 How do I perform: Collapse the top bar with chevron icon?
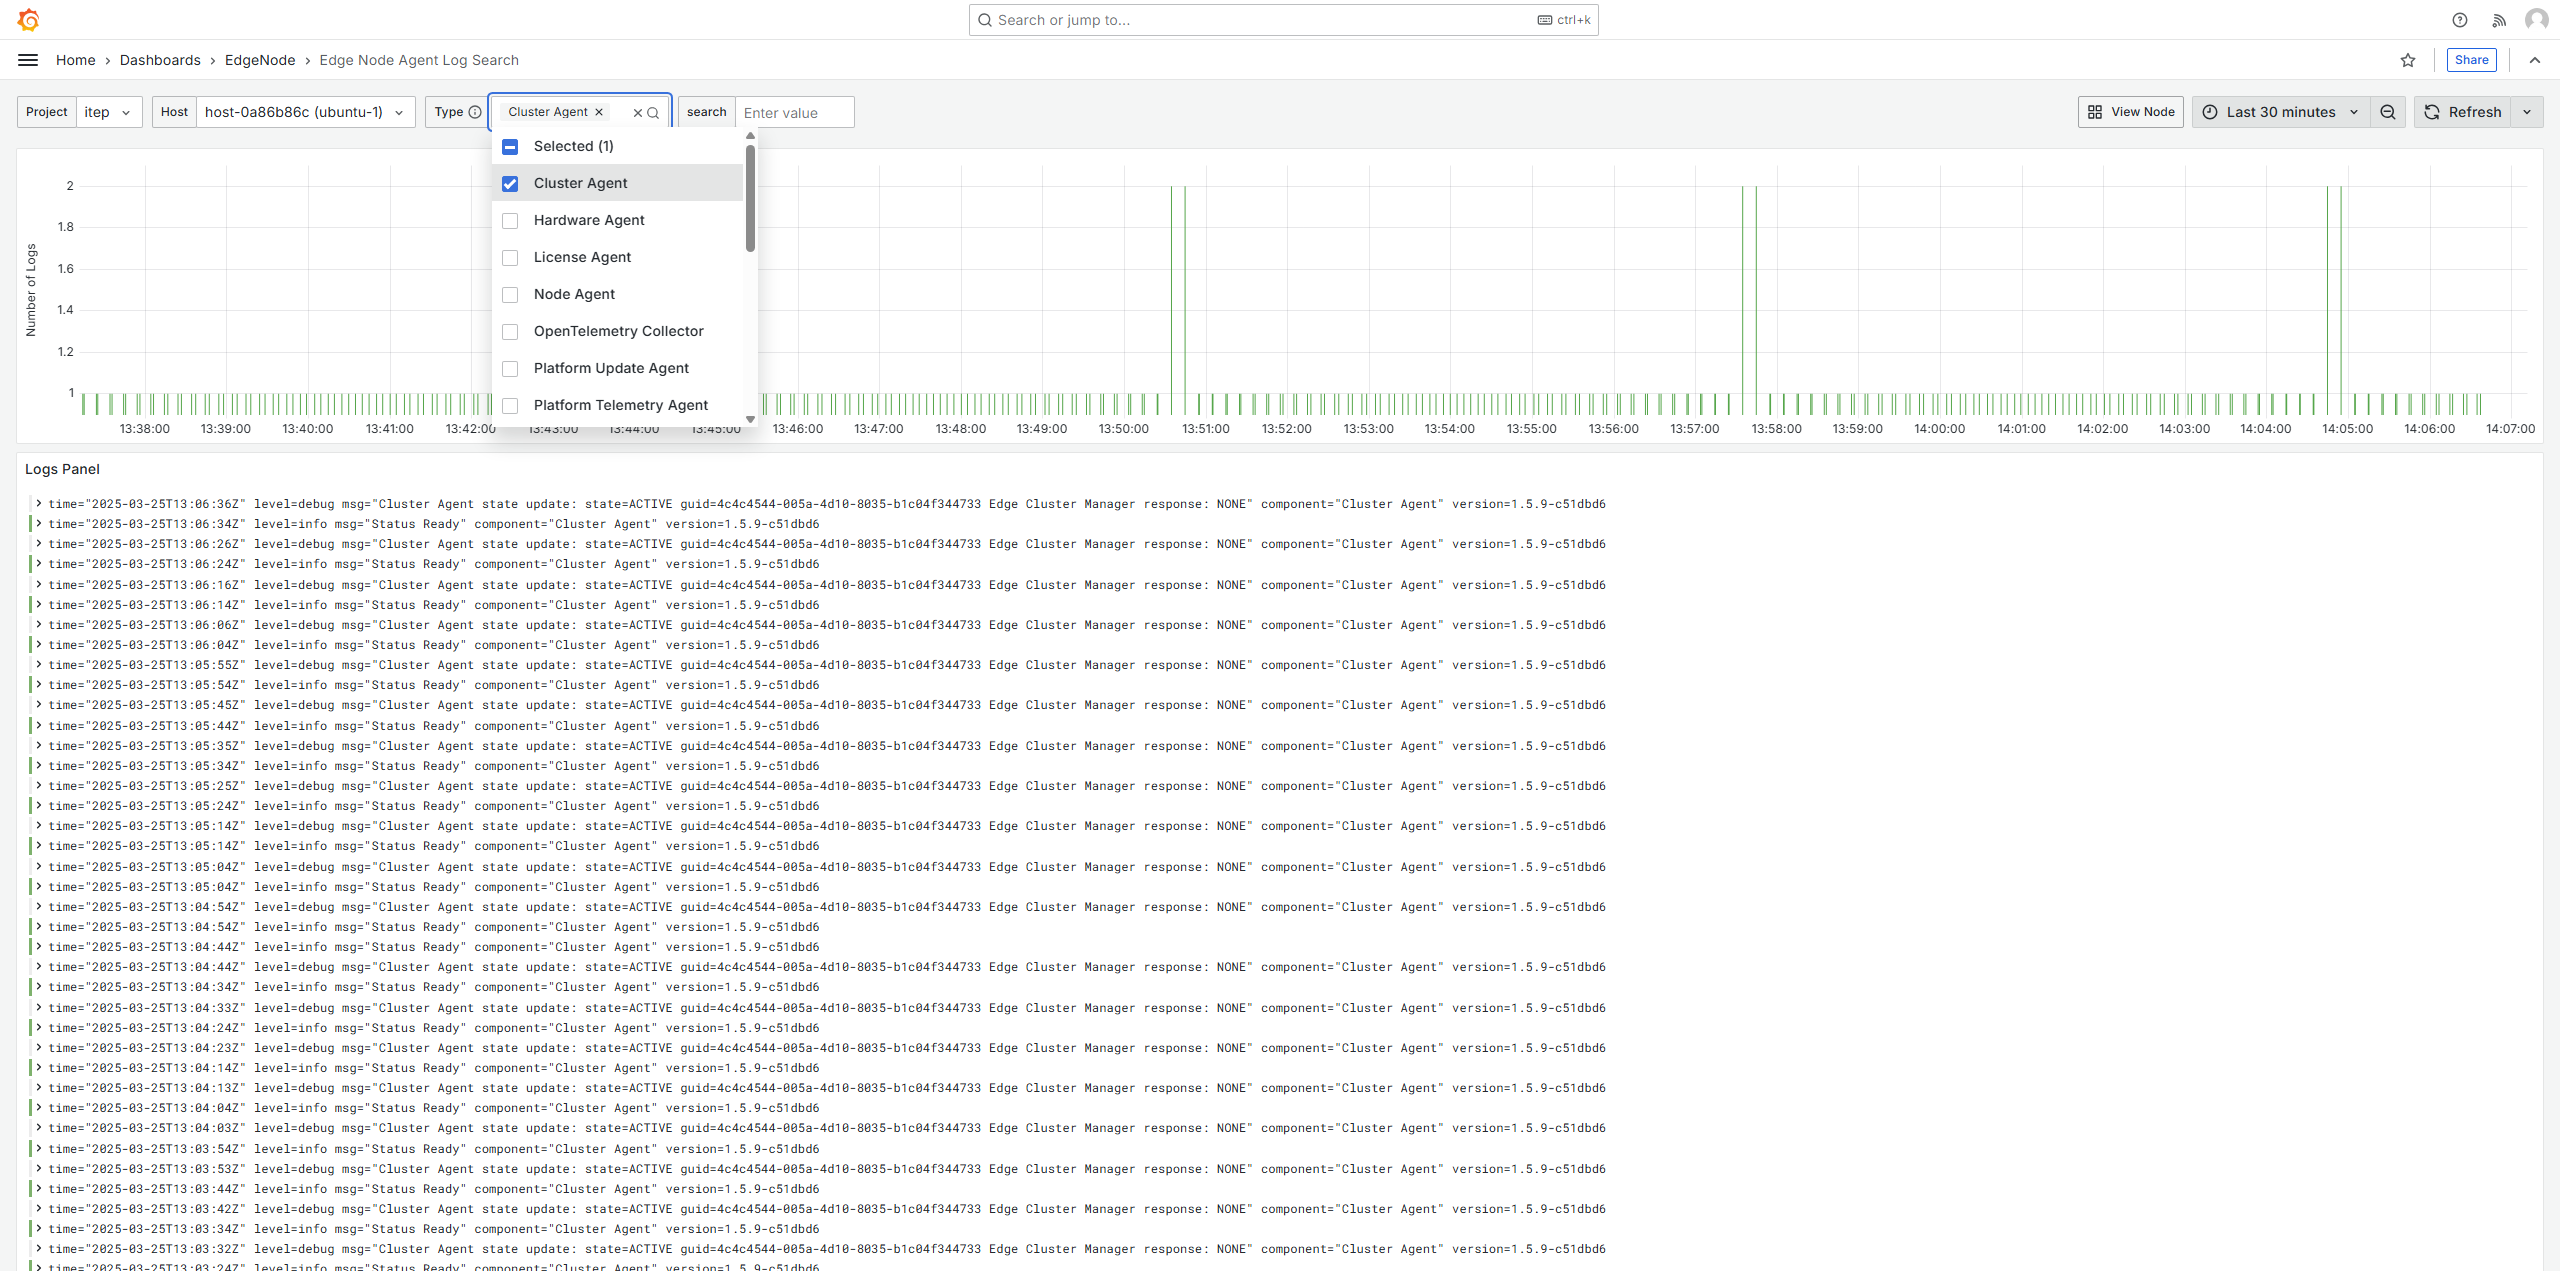tap(2535, 60)
